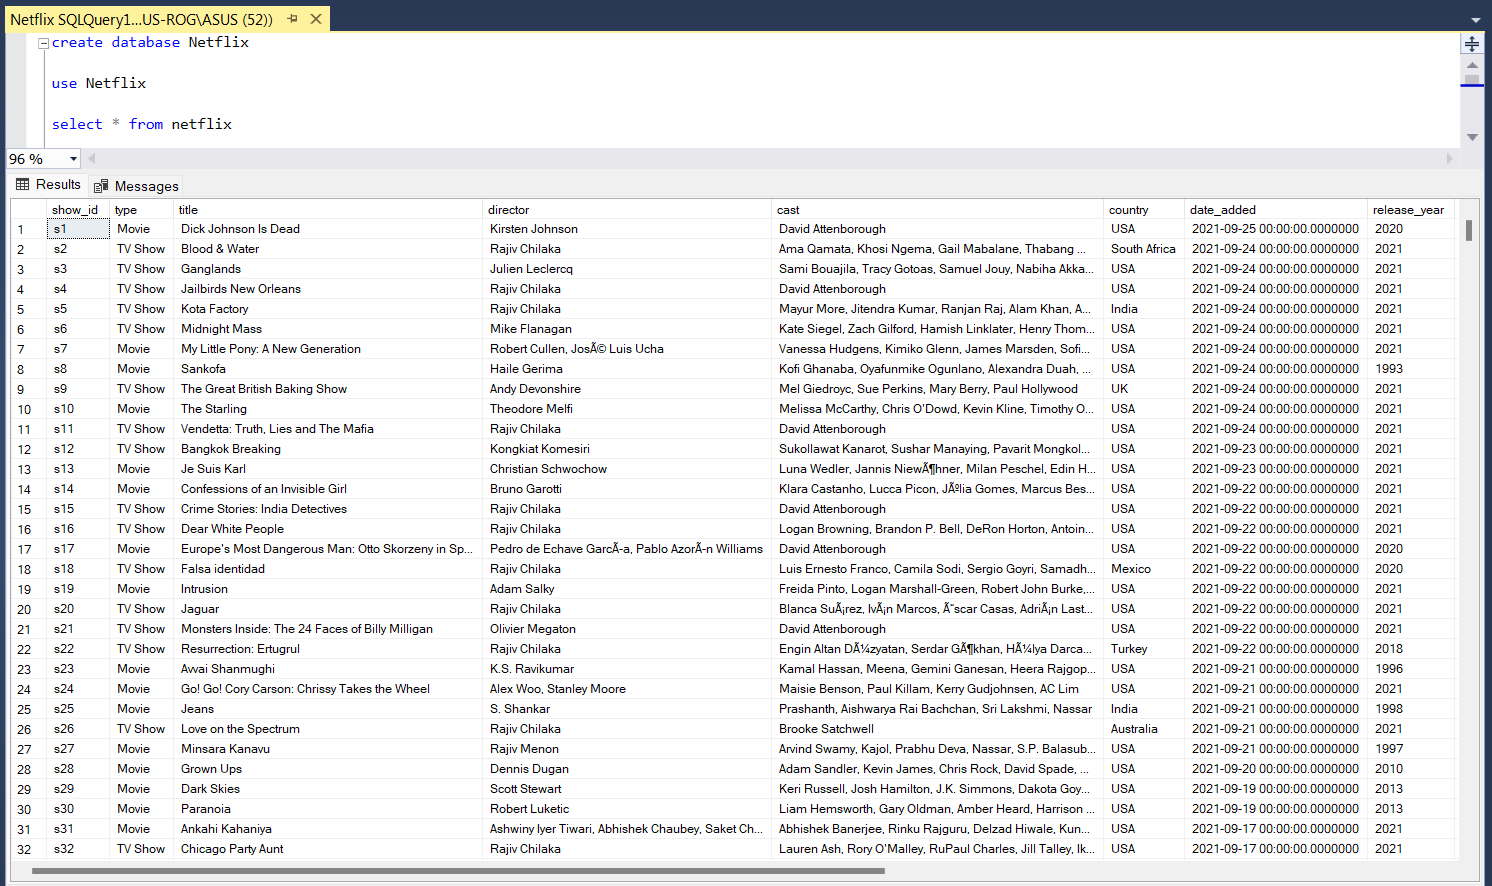Click the Brooke Satchwell cast cell
The height and width of the screenshot is (886, 1492).
point(937,729)
